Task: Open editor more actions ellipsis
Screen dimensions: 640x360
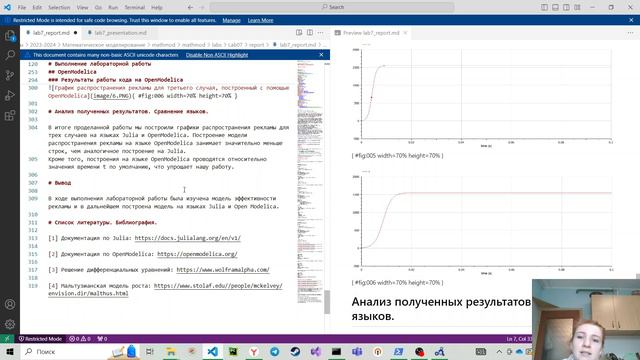Action: point(320,33)
